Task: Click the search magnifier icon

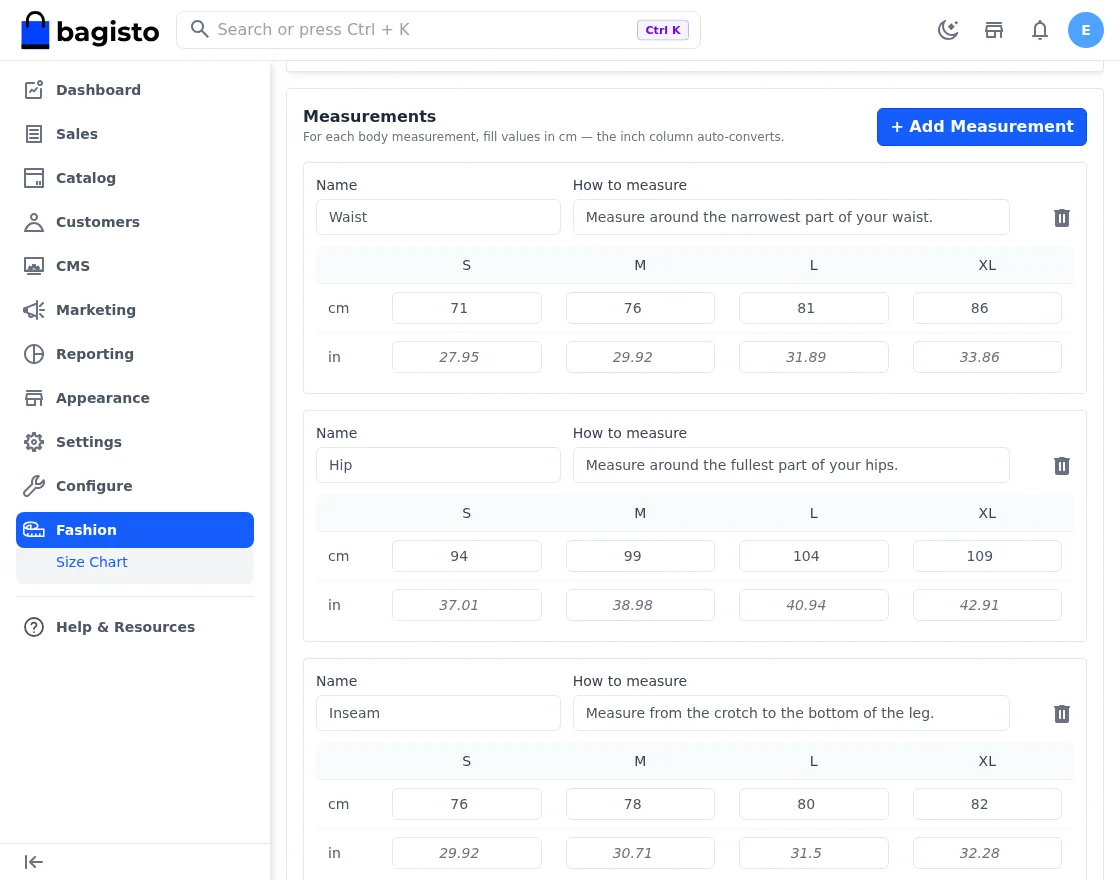Action: point(199,29)
